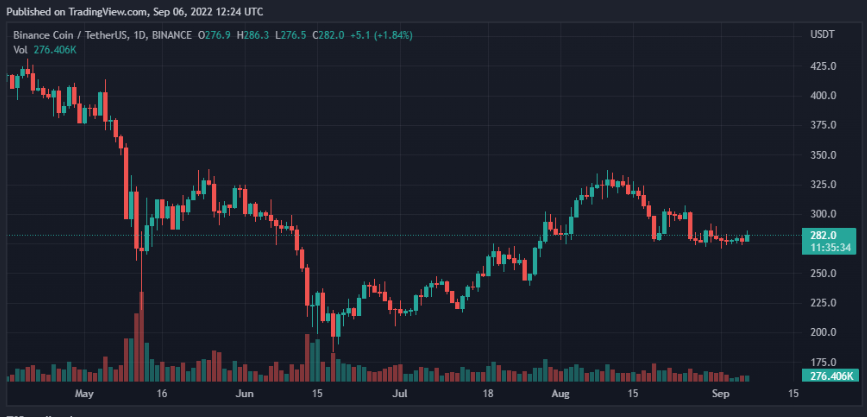
Task: Select Sep on the time axis
Action: pyautogui.click(x=718, y=394)
